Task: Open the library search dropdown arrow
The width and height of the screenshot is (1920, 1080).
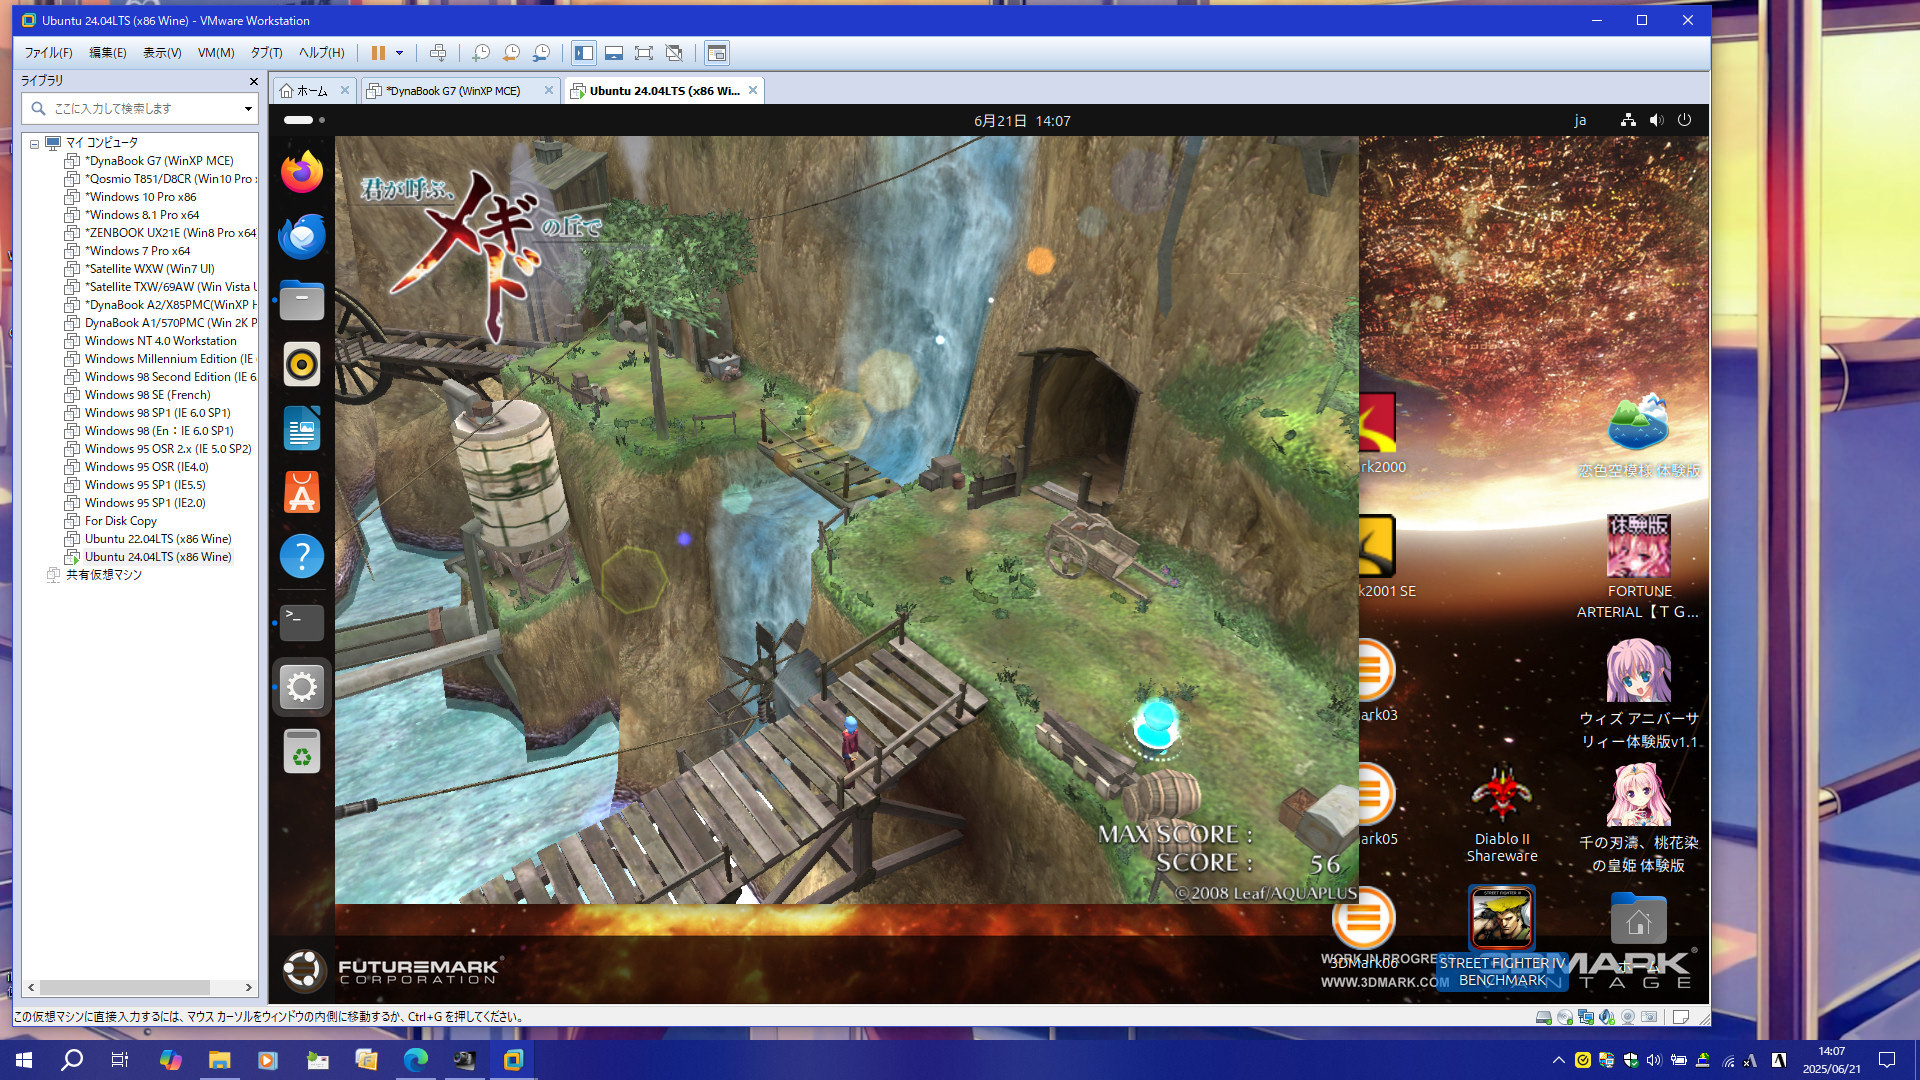Action: (x=248, y=108)
